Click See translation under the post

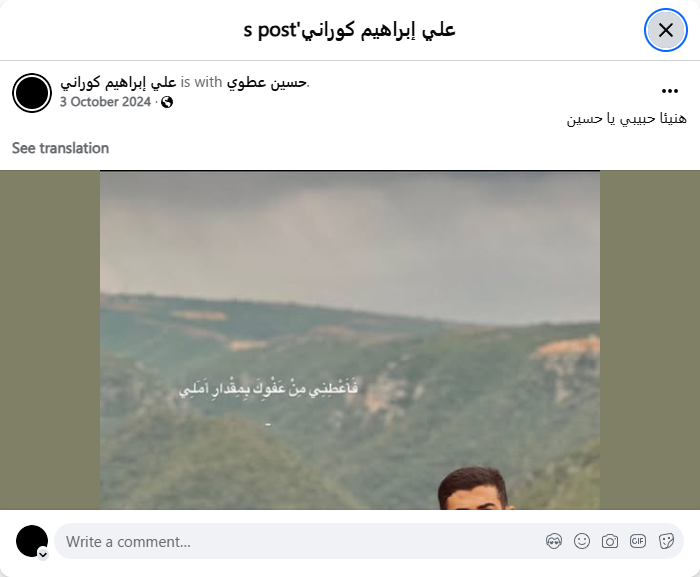point(60,148)
